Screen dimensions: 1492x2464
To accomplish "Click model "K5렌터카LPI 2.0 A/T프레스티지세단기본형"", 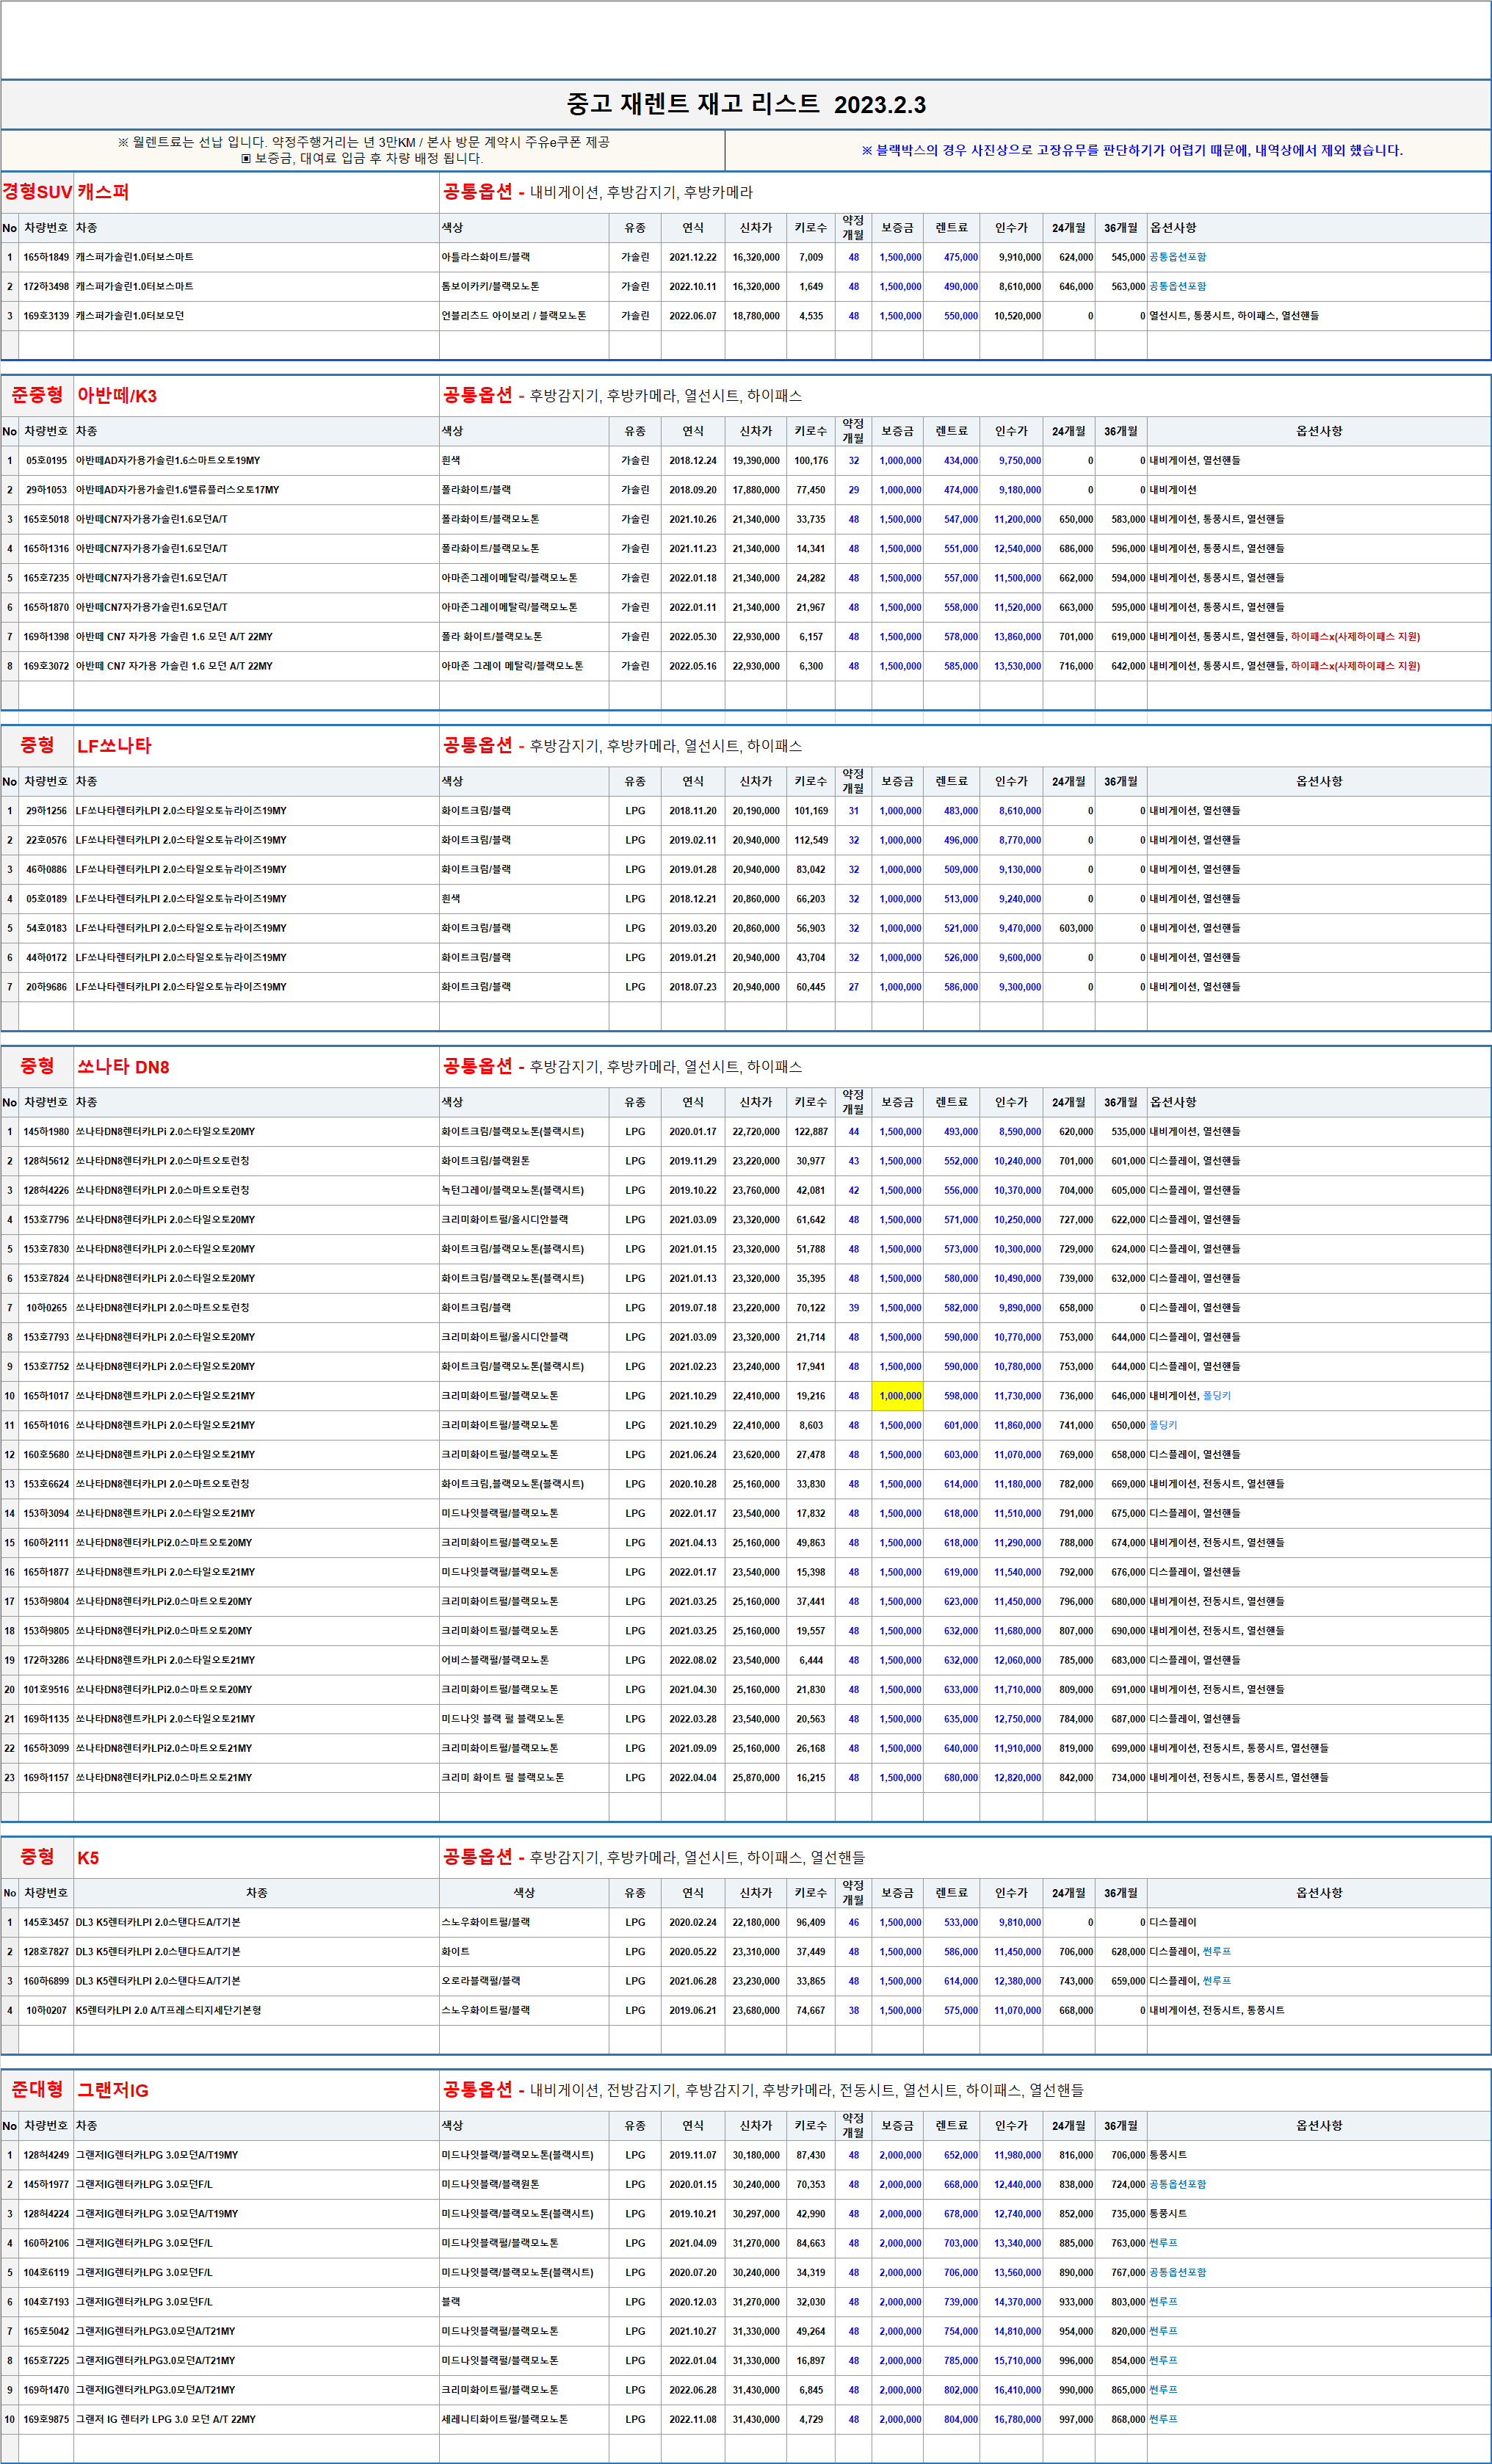I will pyautogui.click(x=168, y=2010).
